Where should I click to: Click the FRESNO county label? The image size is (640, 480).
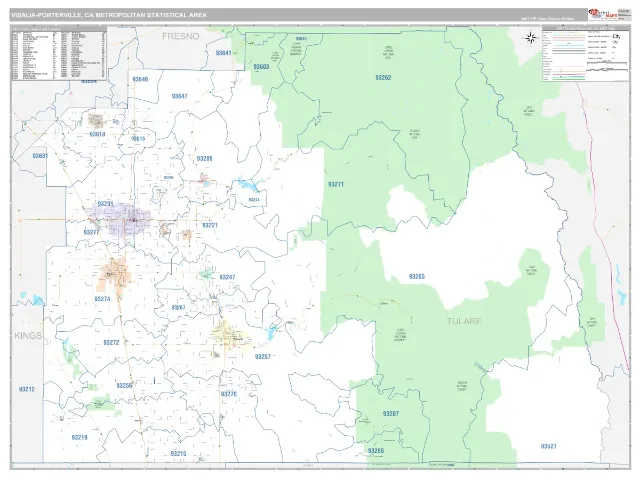tap(180, 36)
